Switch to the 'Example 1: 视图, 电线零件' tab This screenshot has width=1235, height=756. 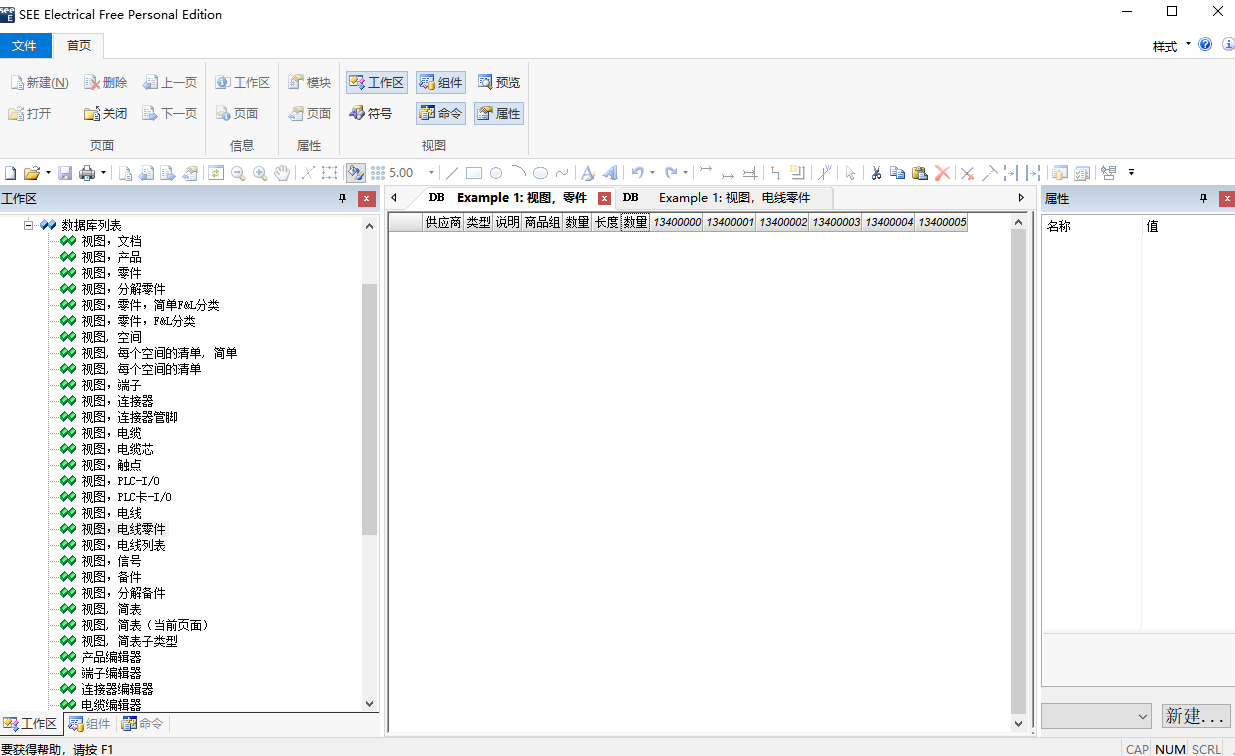pos(733,198)
